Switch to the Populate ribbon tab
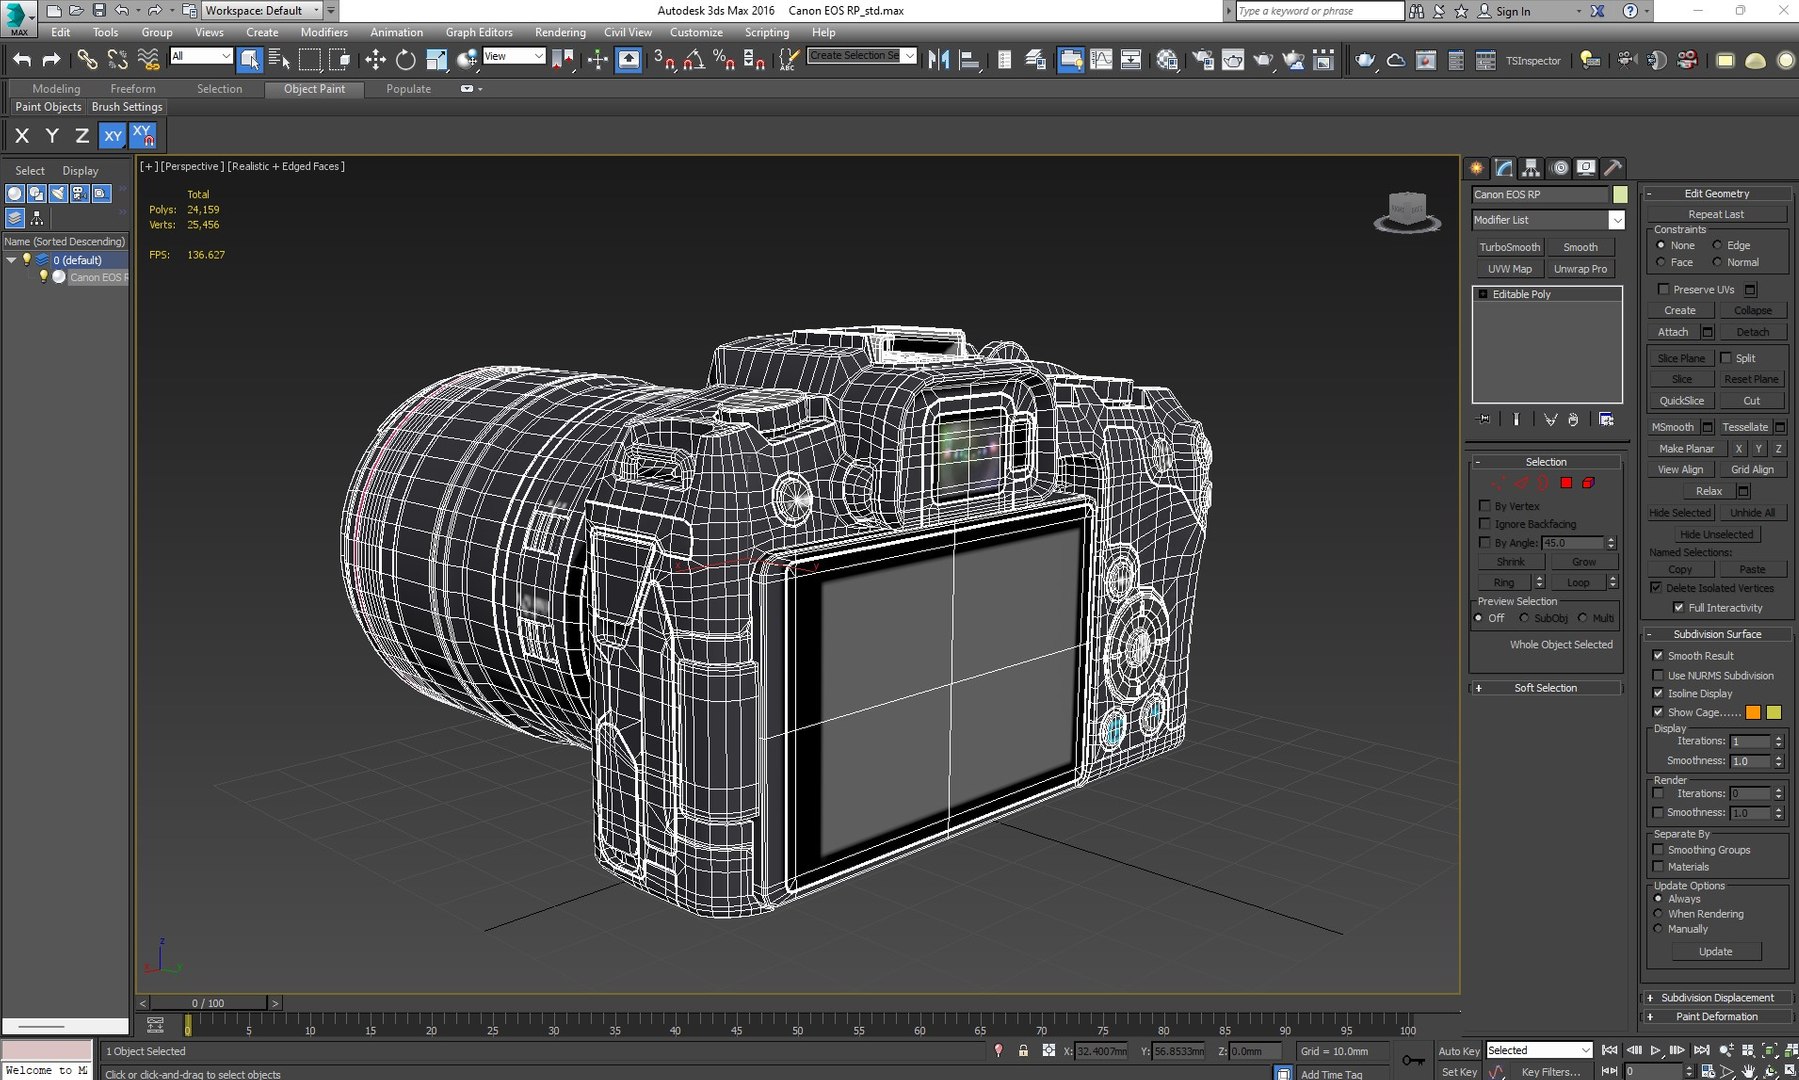 click(x=408, y=89)
